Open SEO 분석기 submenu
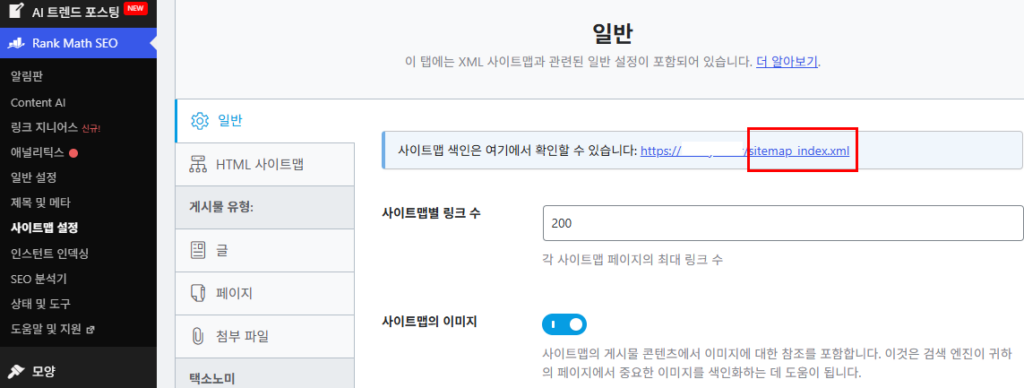Image resolution: width=1024 pixels, height=388 pixels. coord(39,279)
